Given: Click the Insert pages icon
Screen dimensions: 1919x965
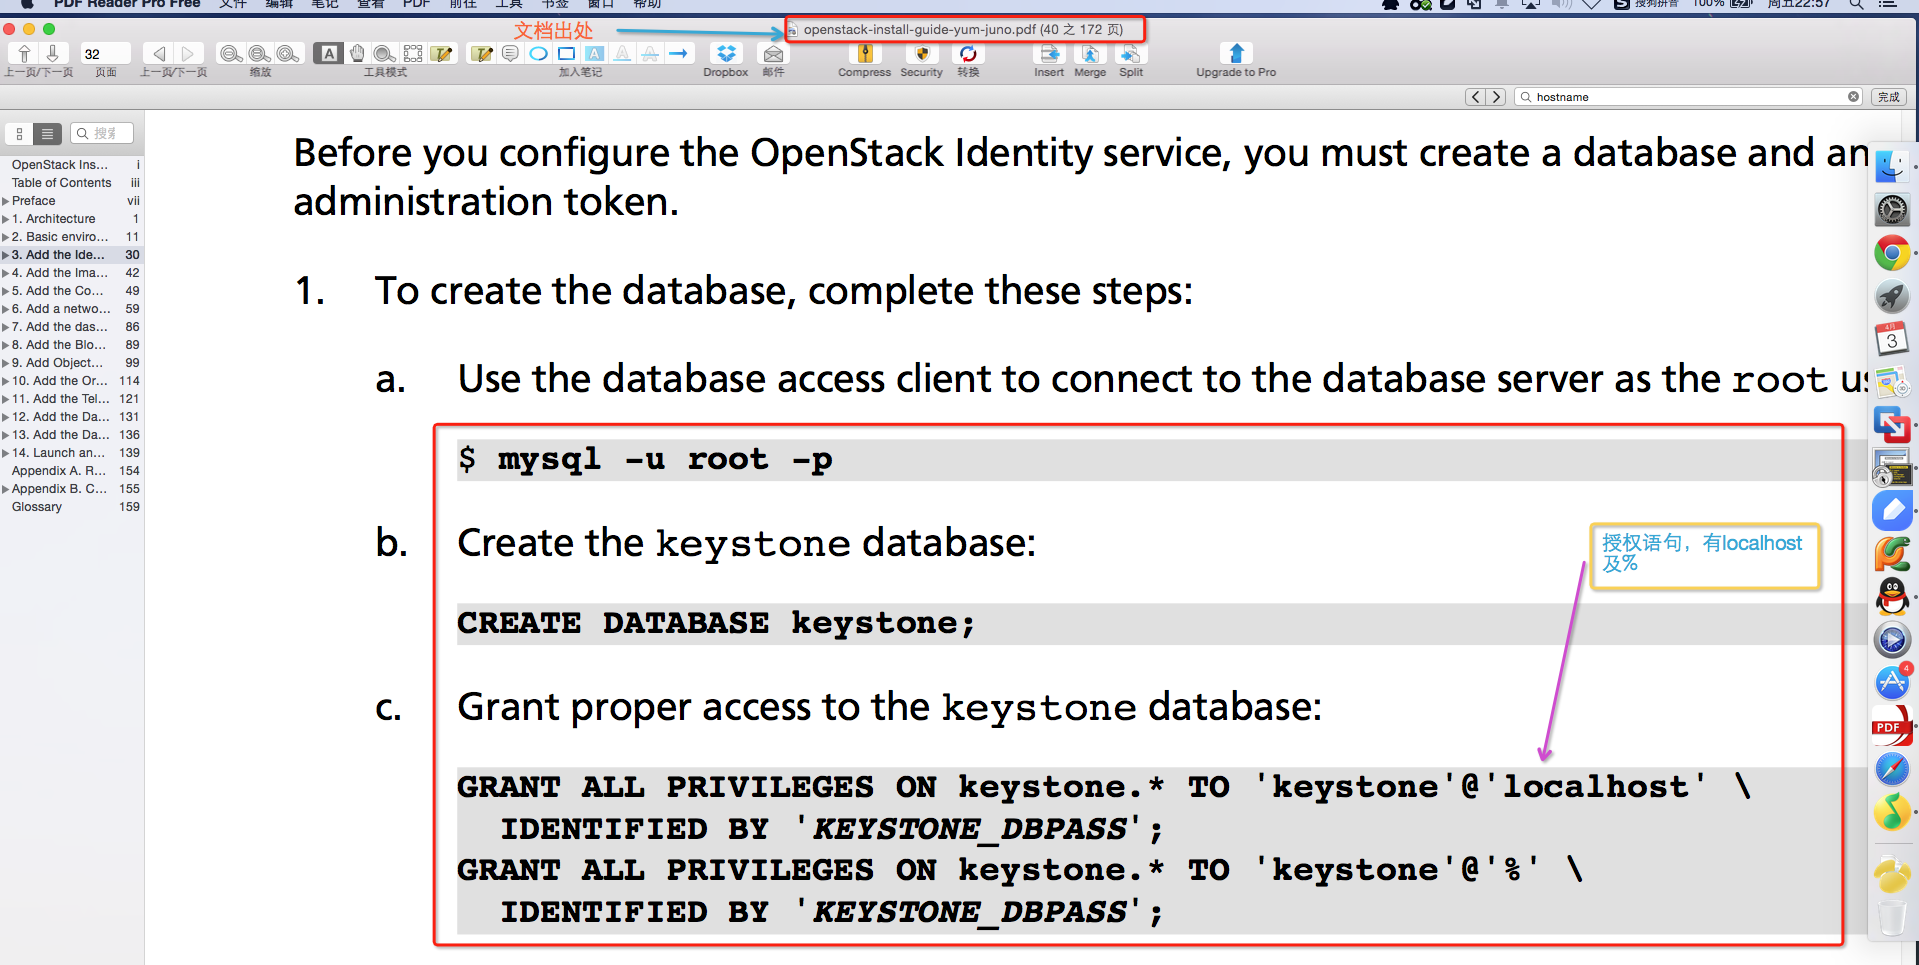Looking at the screenshot, I should tap(1049, 53).
